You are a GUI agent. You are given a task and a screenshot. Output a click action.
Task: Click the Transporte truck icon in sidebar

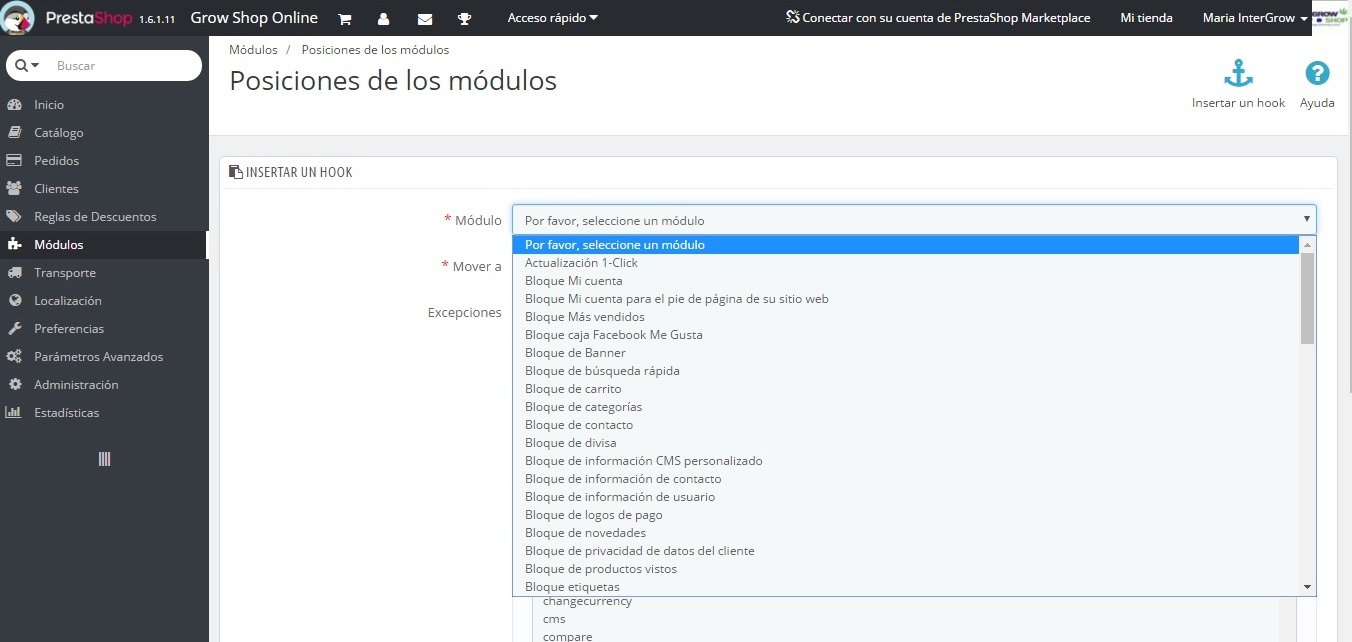coord(14,272)
